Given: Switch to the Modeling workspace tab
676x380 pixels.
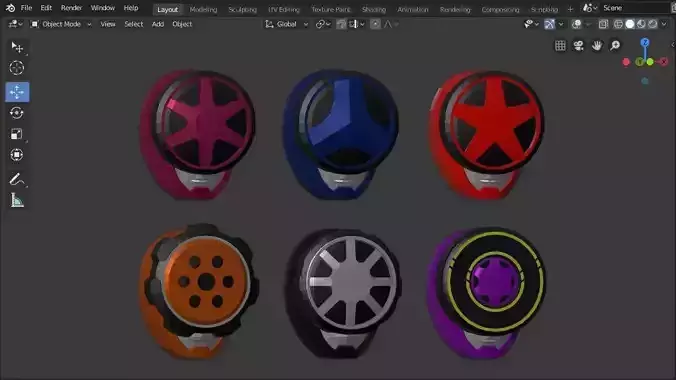Looking at the screenshot, I should pos(203,9).
